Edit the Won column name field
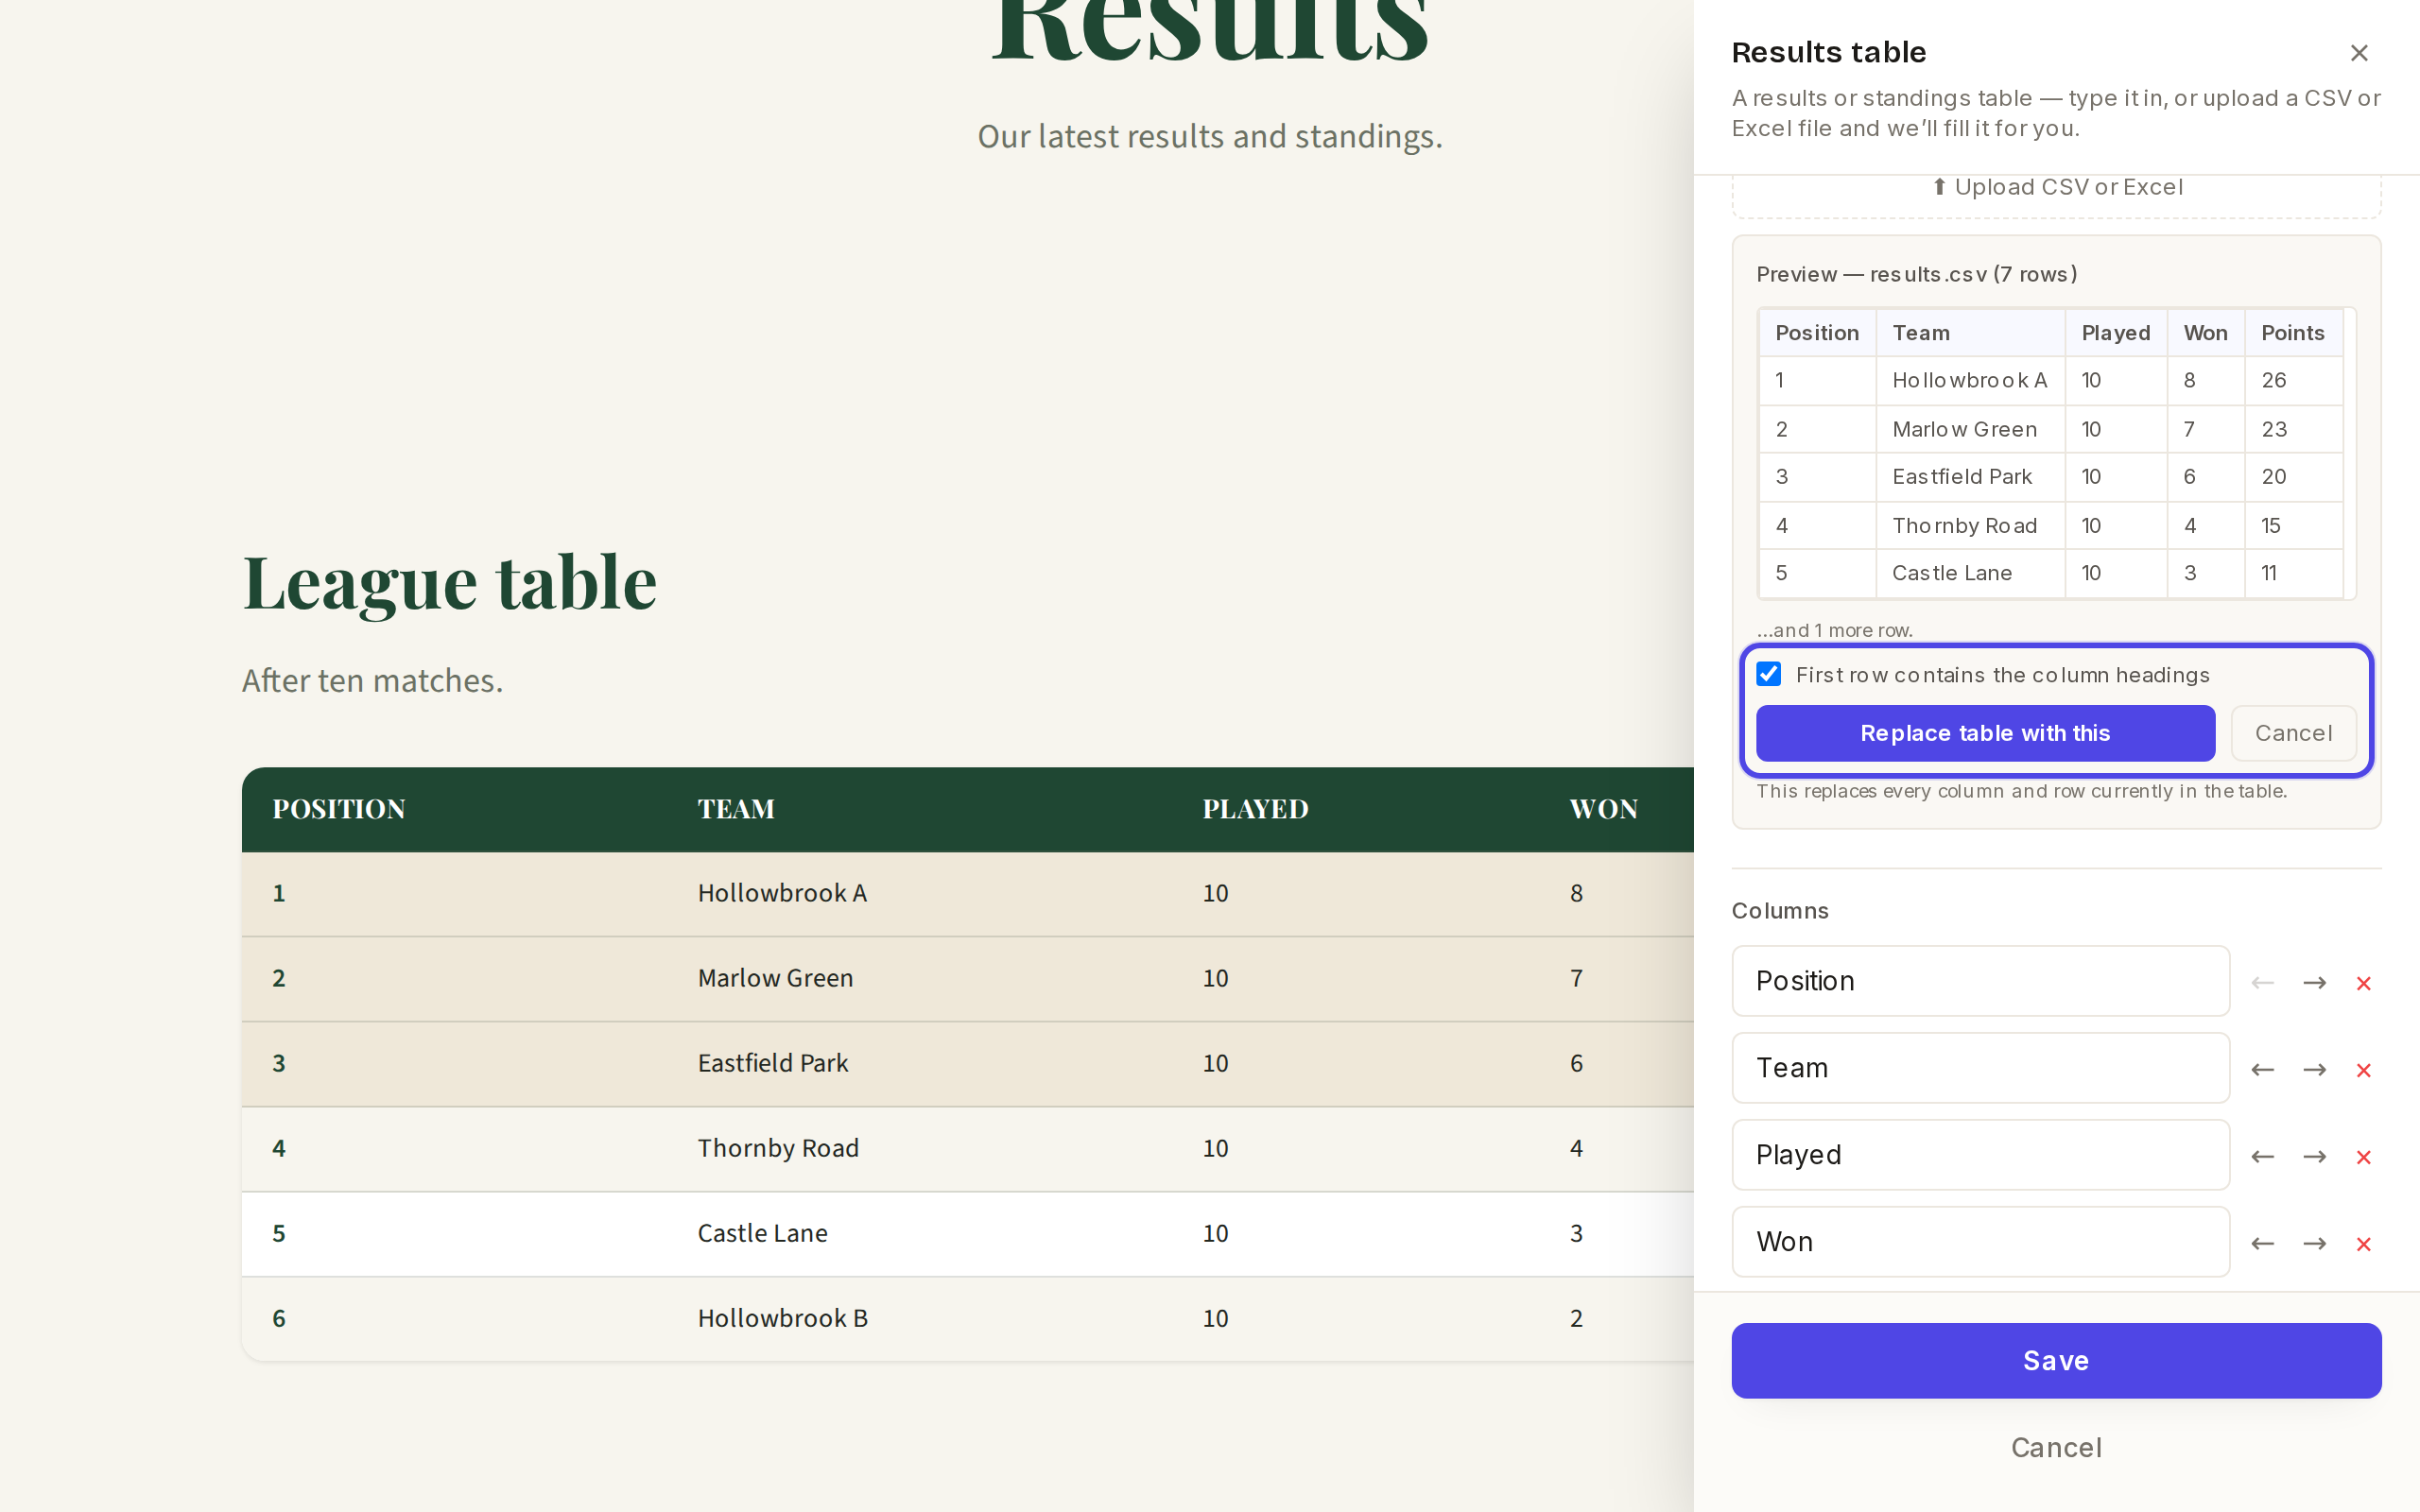The height and width of the screenshot is (1512, 2420). pos(1980,1242)
